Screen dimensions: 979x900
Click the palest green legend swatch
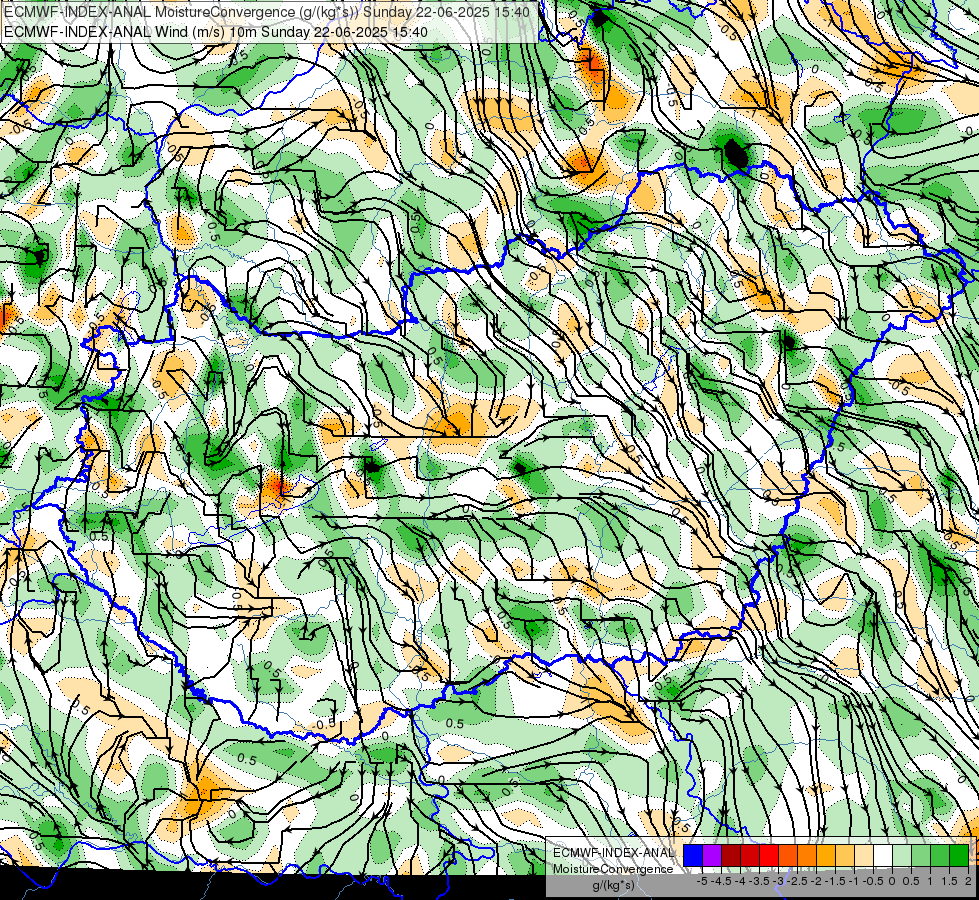pos(902,855)
